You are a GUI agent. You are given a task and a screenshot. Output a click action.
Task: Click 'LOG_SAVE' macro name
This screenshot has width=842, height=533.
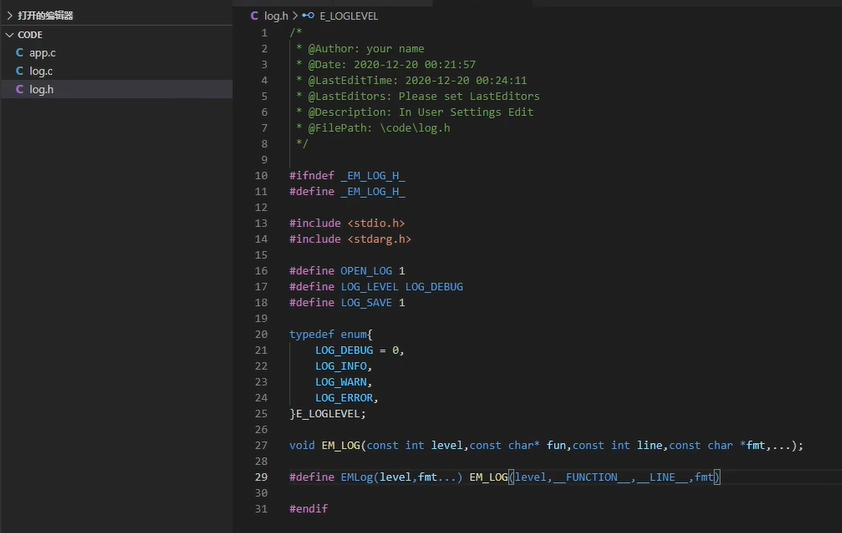pos(366,303)
